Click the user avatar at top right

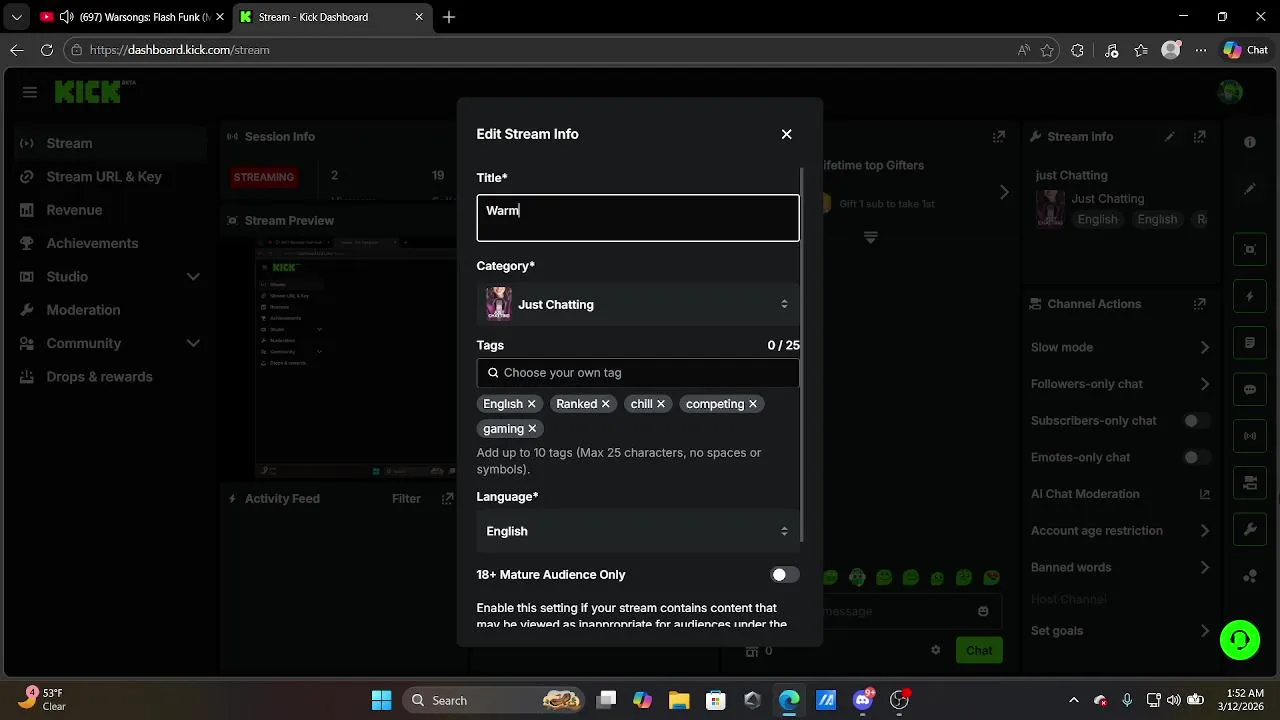(1230, 92)
